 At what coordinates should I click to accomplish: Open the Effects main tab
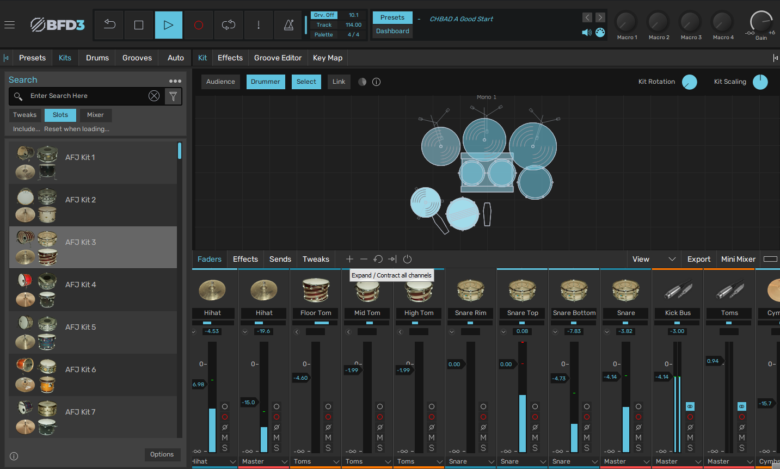230,58
